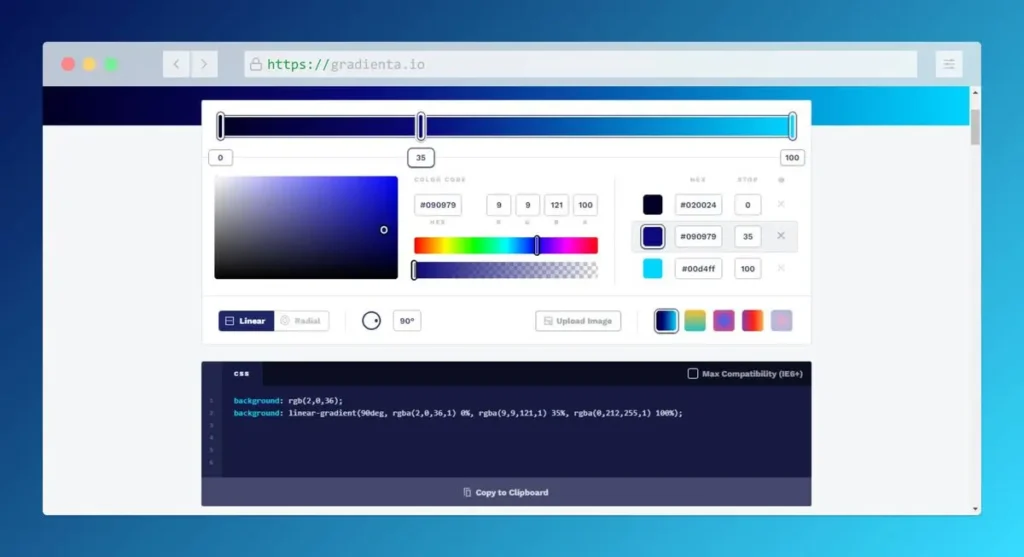
Task: Click the opacity transparency slider
Action: [505, 270]
